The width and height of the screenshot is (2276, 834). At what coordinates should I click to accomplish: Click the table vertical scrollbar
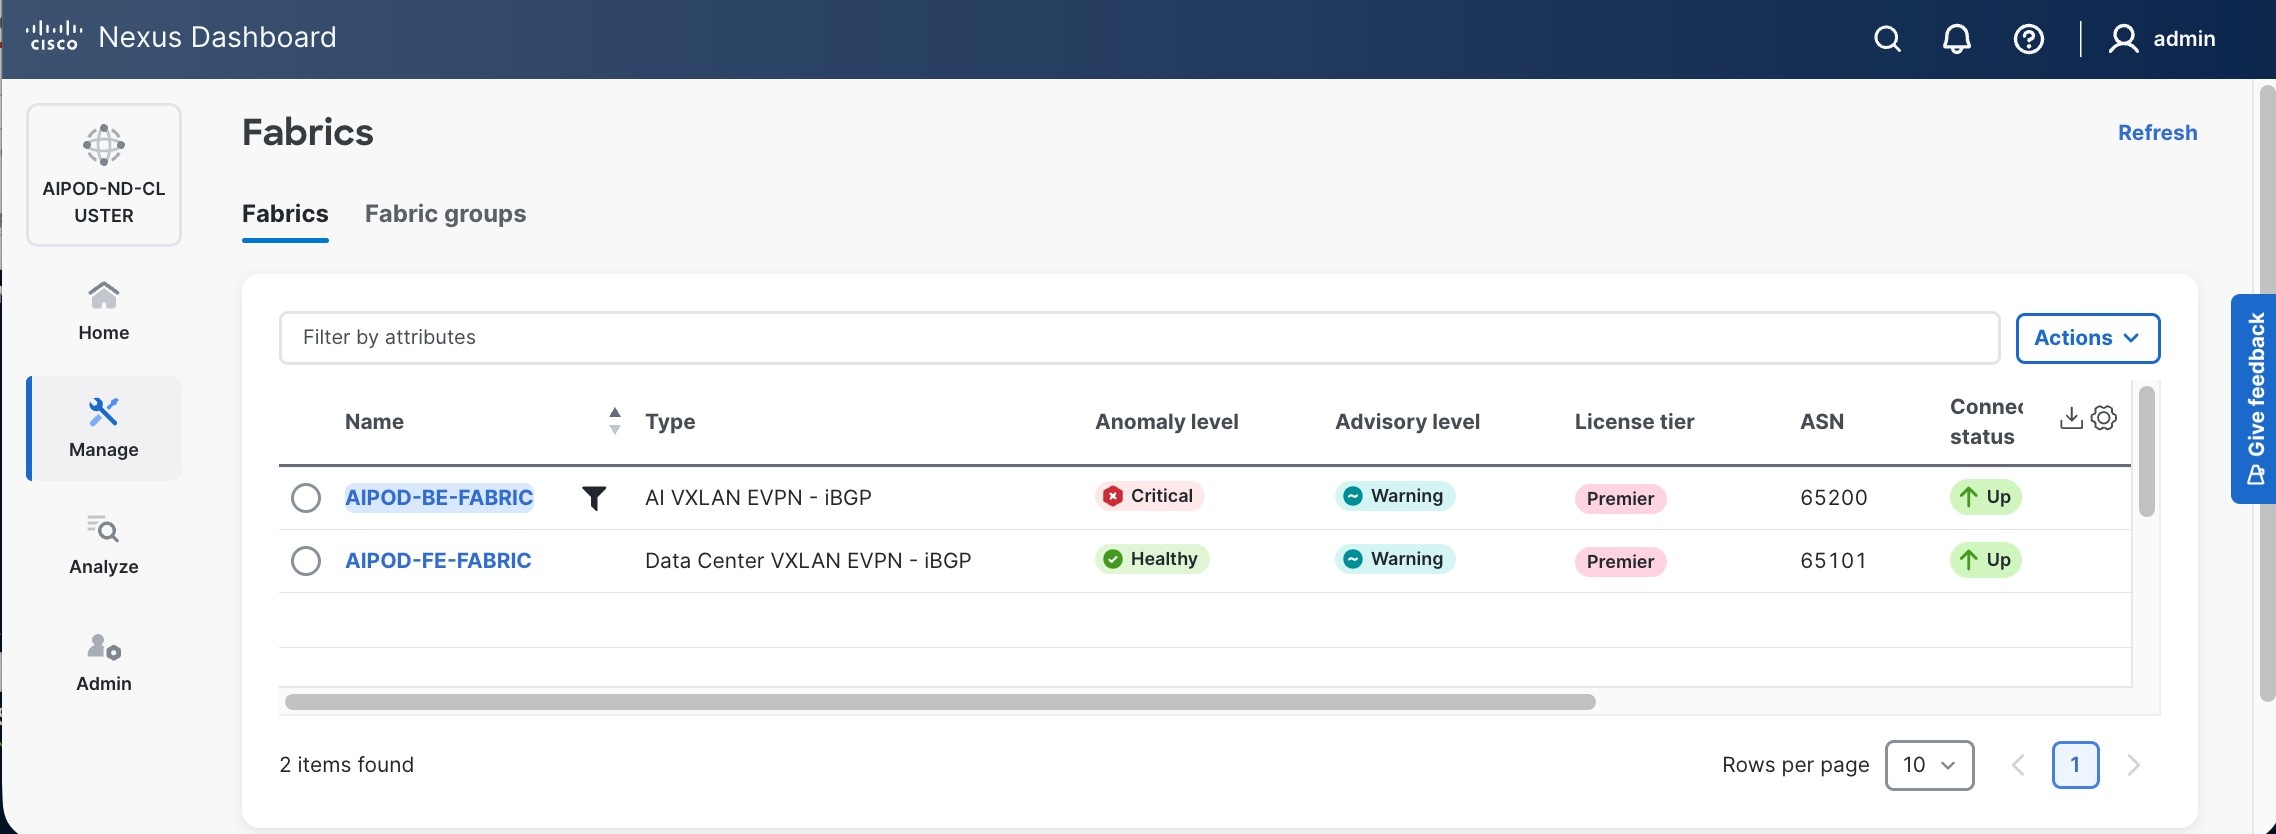2146,452
